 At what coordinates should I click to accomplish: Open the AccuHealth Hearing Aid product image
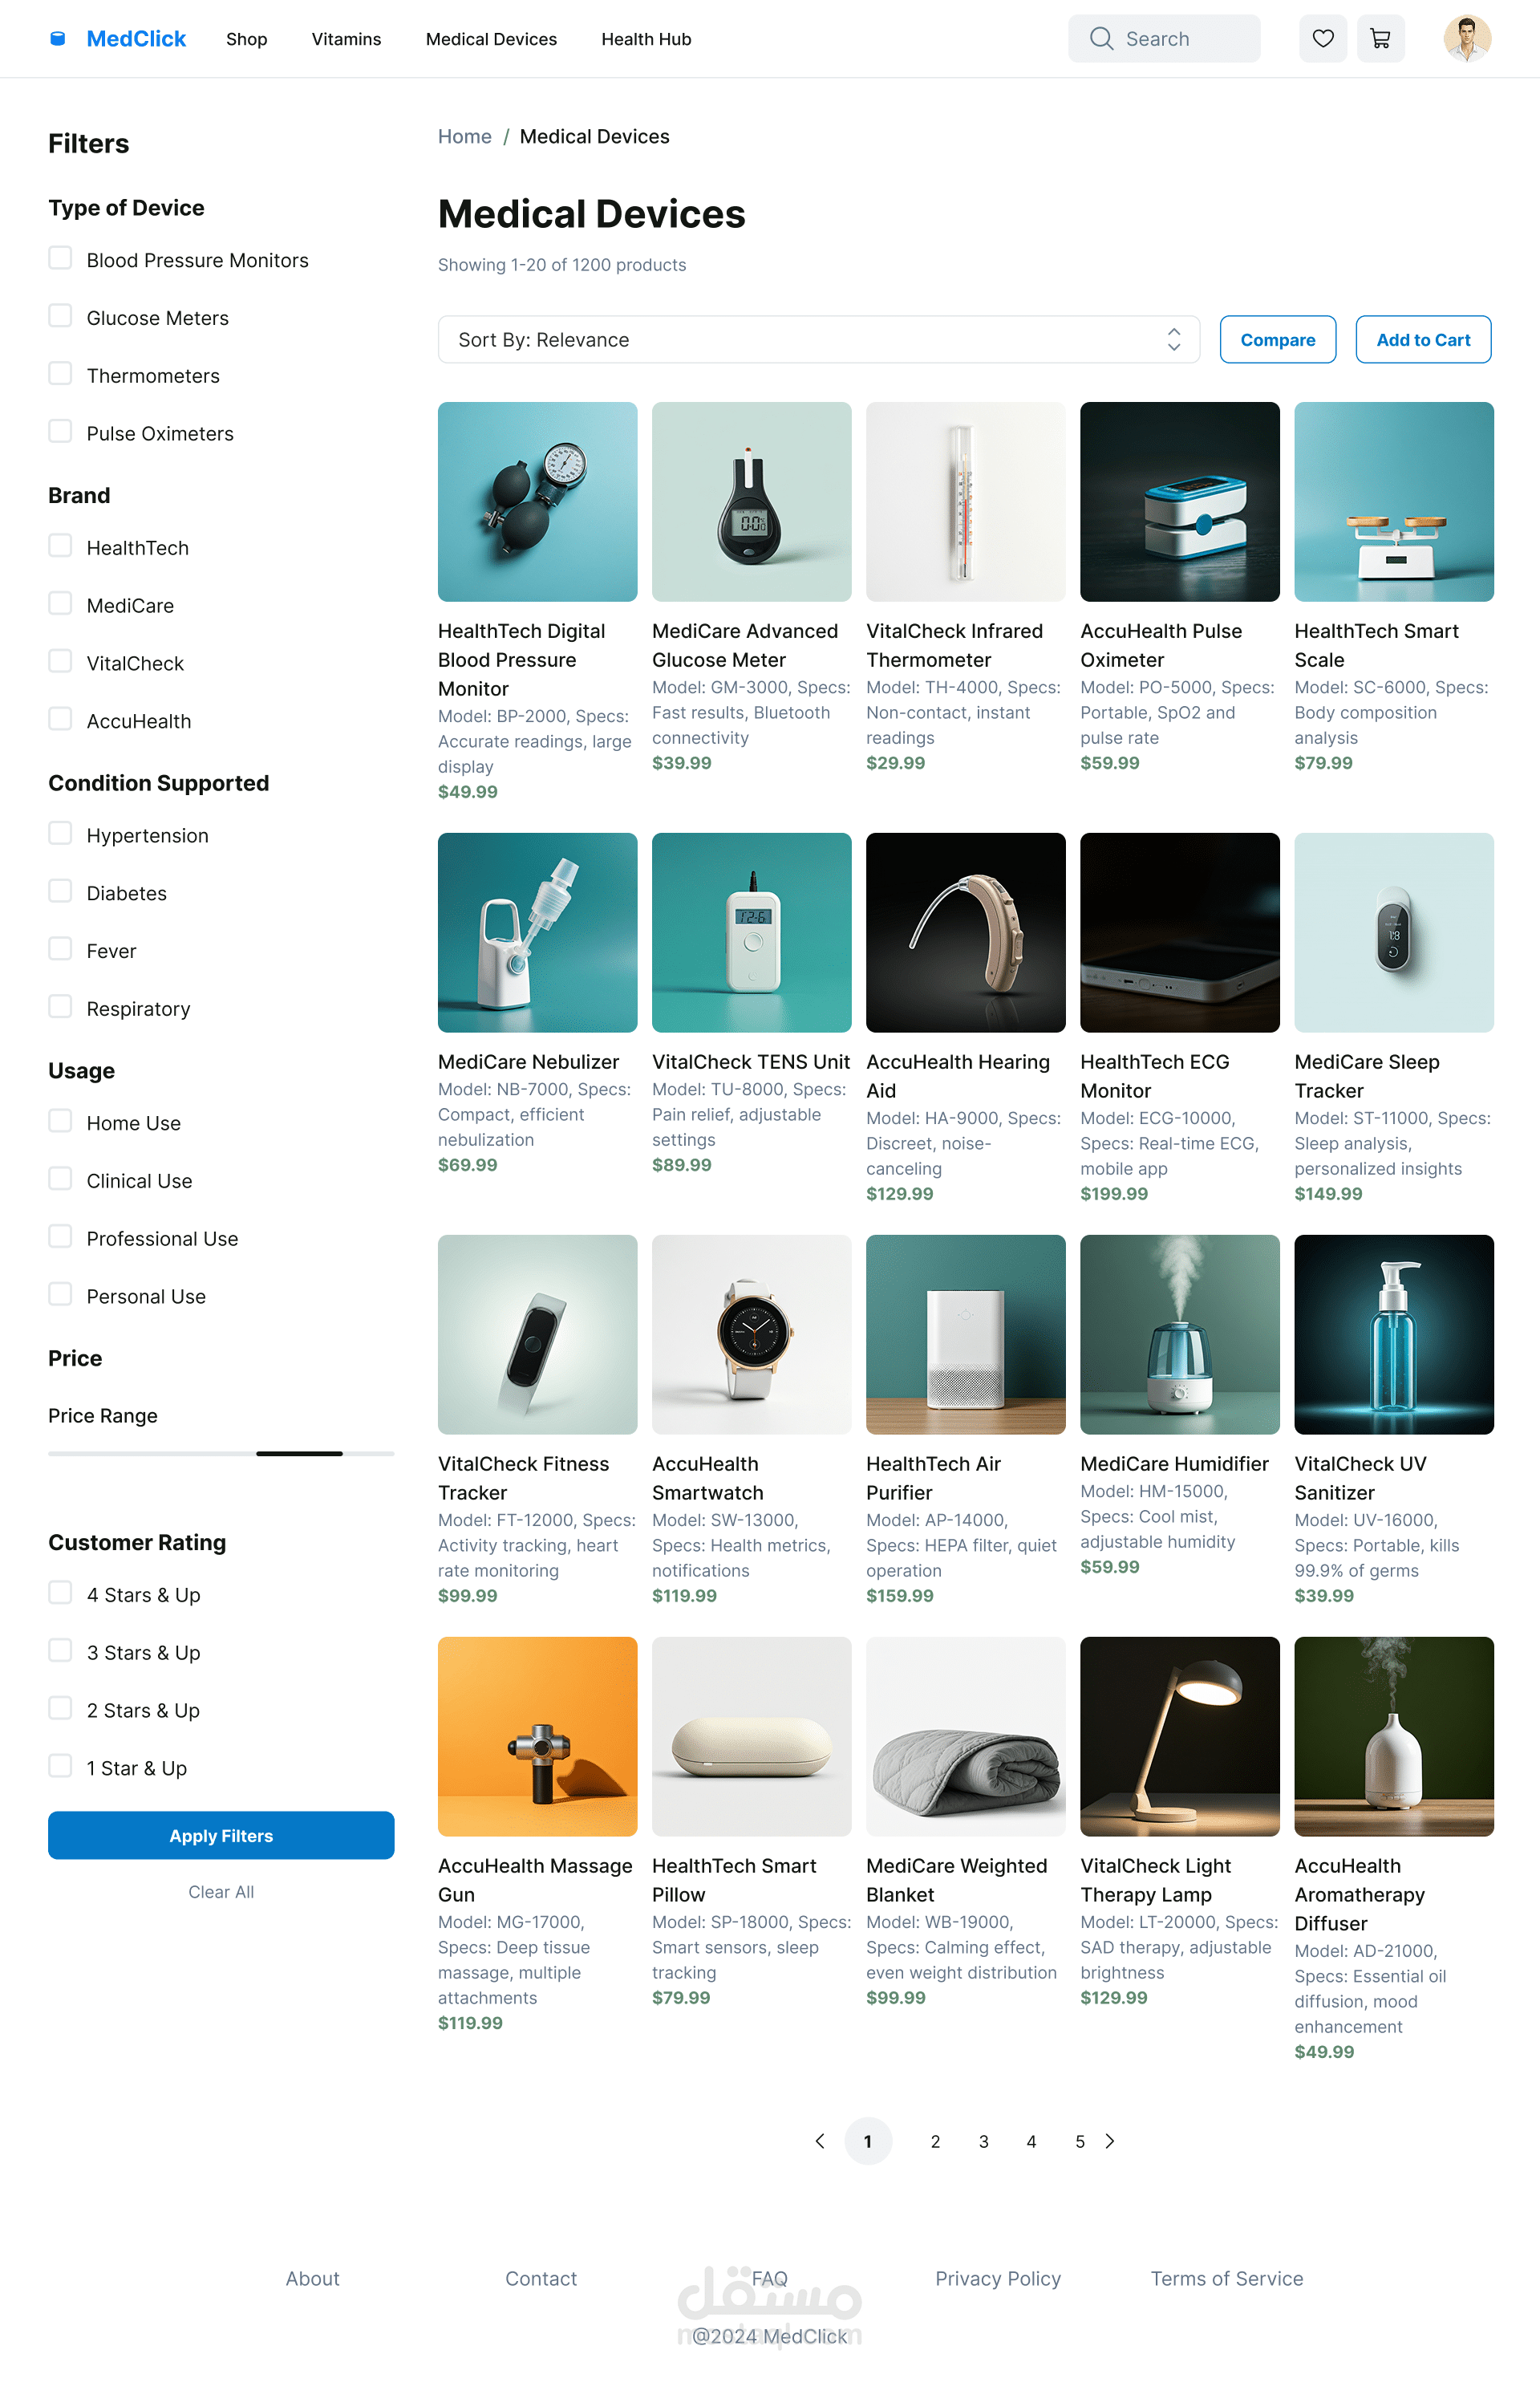click(x=965, y=932)
